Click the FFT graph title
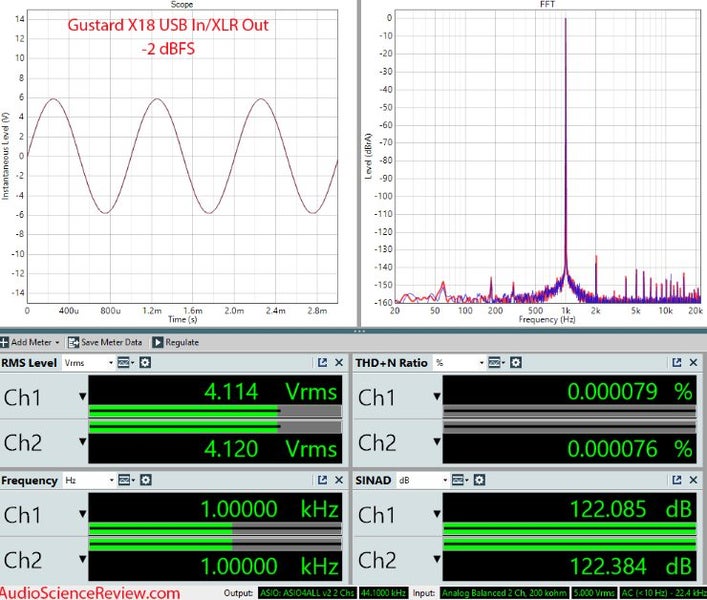This screenshot has height=600, width=707. (x=533, y=4)
